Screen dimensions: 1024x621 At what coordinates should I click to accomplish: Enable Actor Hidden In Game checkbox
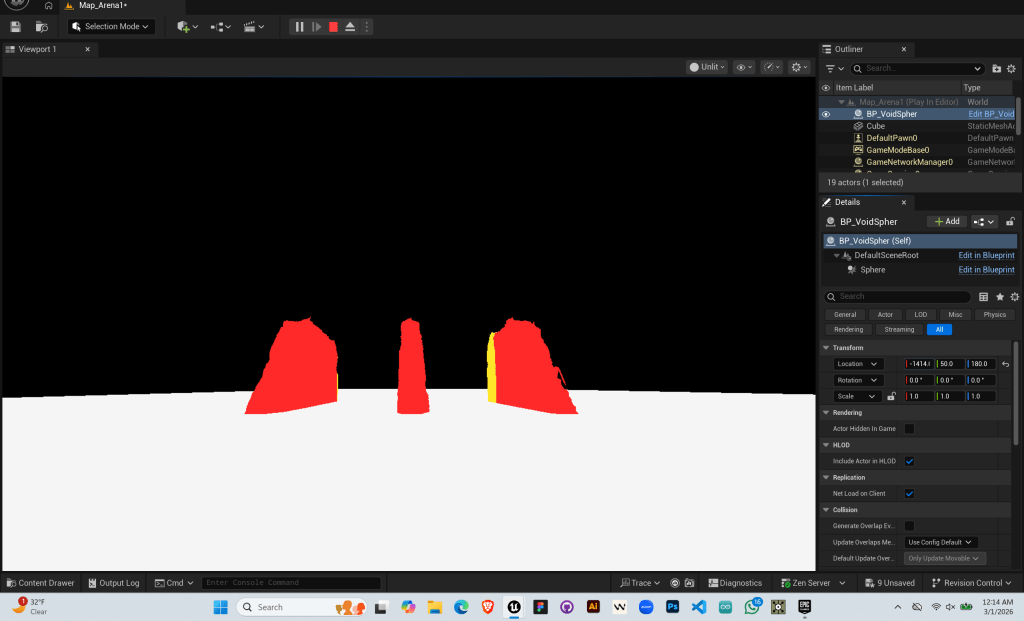point(909,429)
